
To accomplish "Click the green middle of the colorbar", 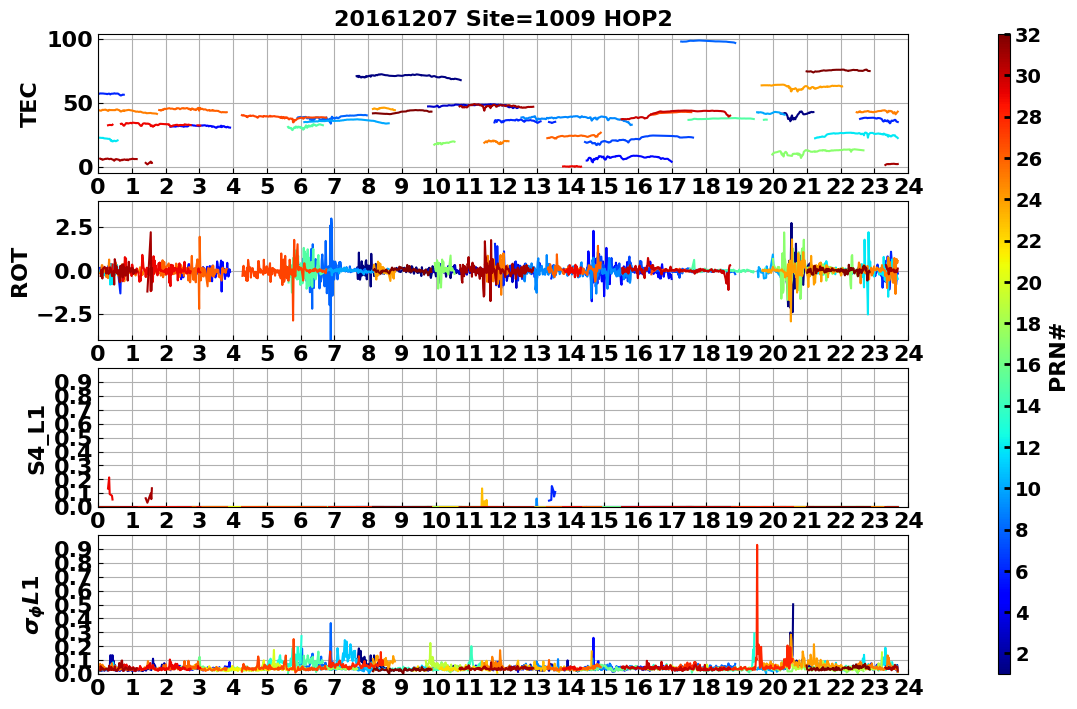I will click(x=1004, y=354).
